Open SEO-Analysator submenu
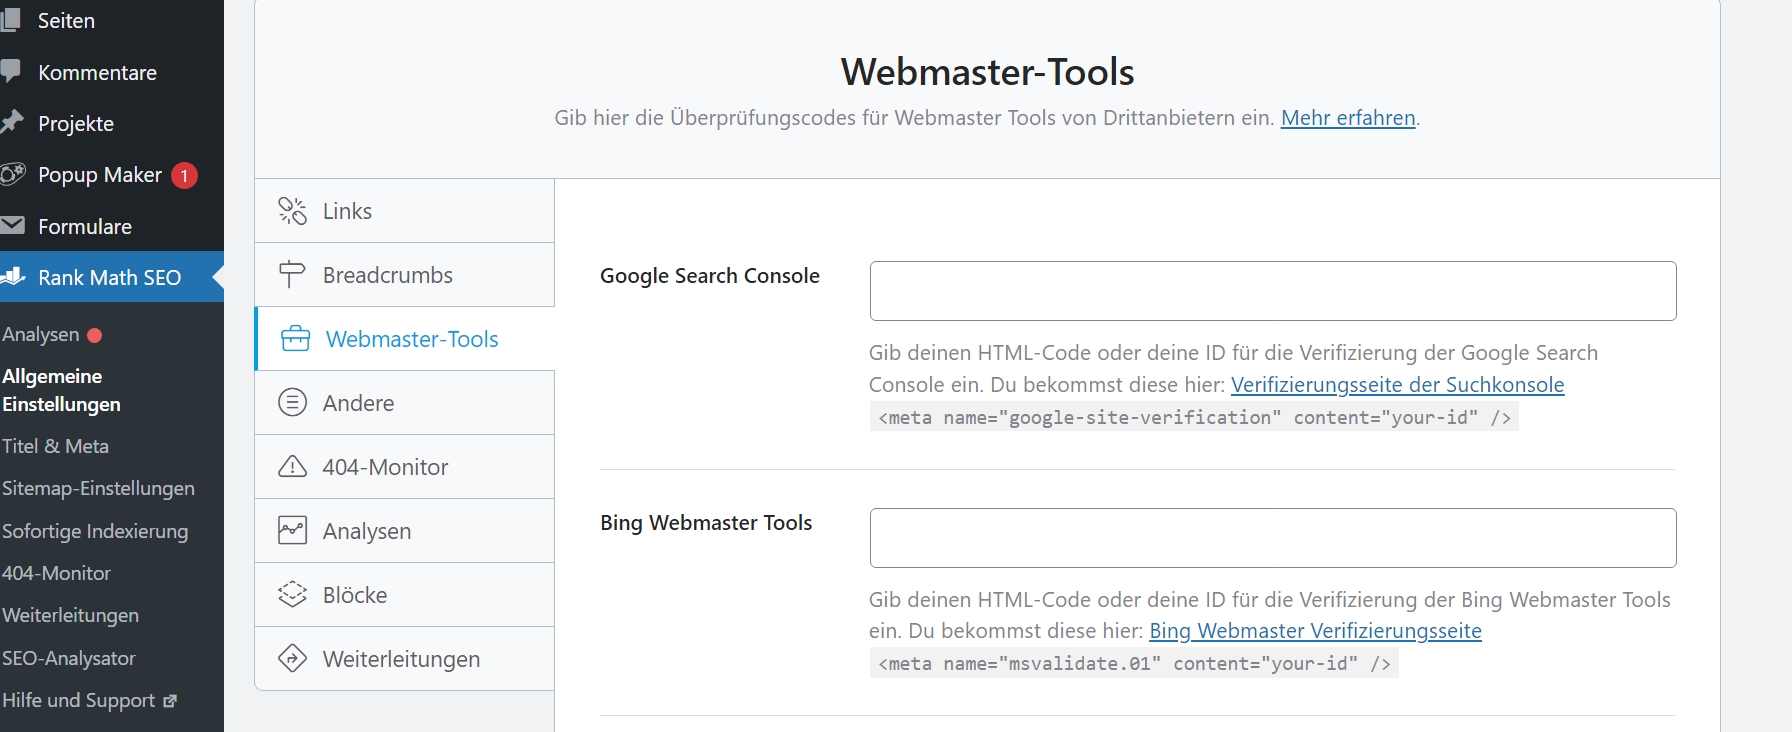Image resolution: width=1792 pixels, height=732 pixels. point(69,658)
